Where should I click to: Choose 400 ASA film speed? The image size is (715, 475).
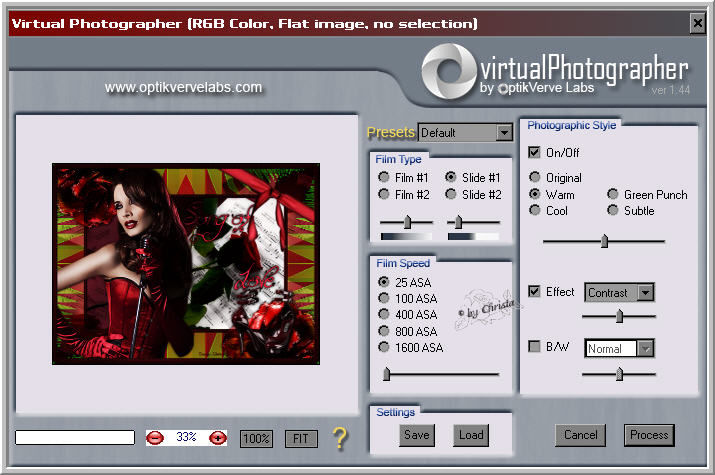click(x=384, y=314)
